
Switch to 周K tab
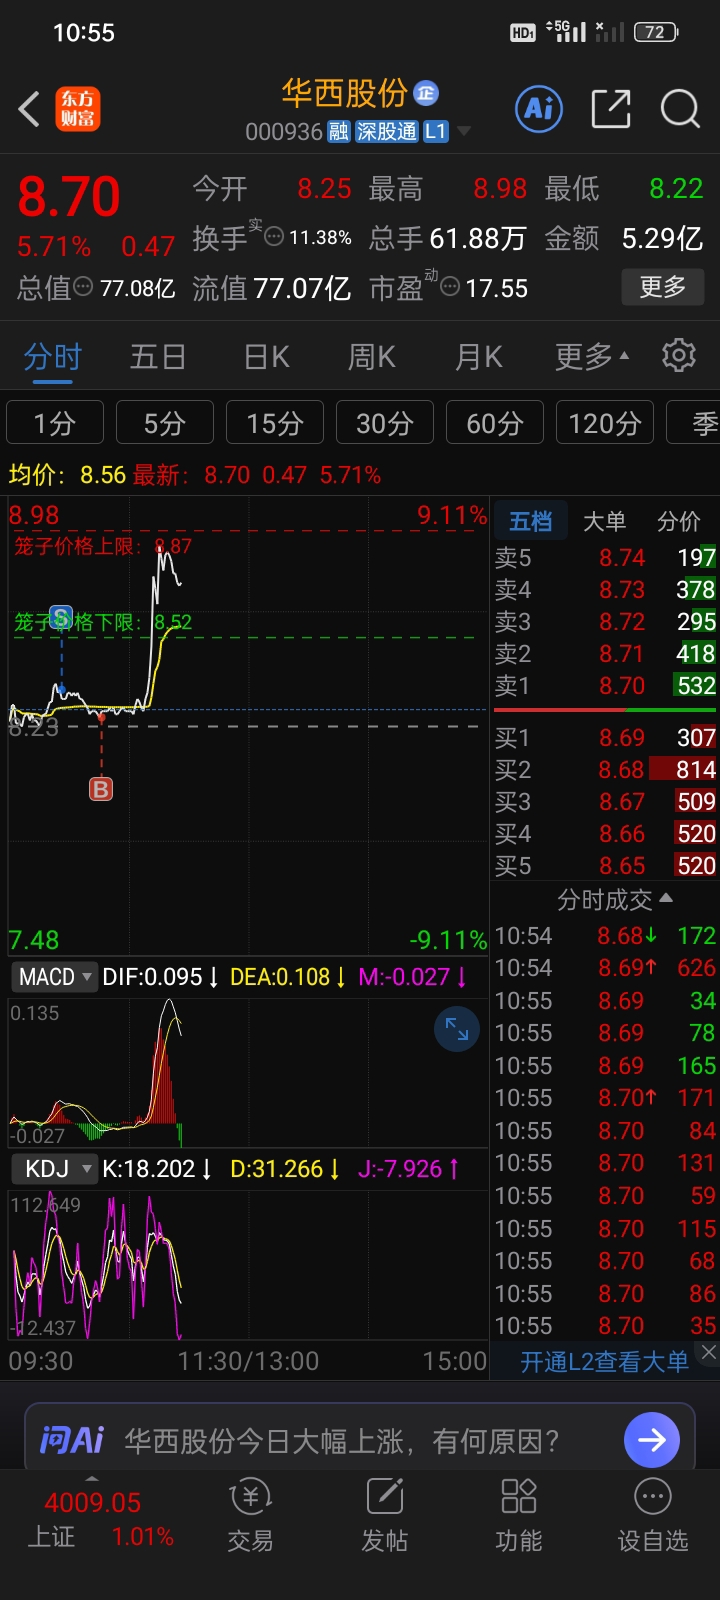click(372, 356)
